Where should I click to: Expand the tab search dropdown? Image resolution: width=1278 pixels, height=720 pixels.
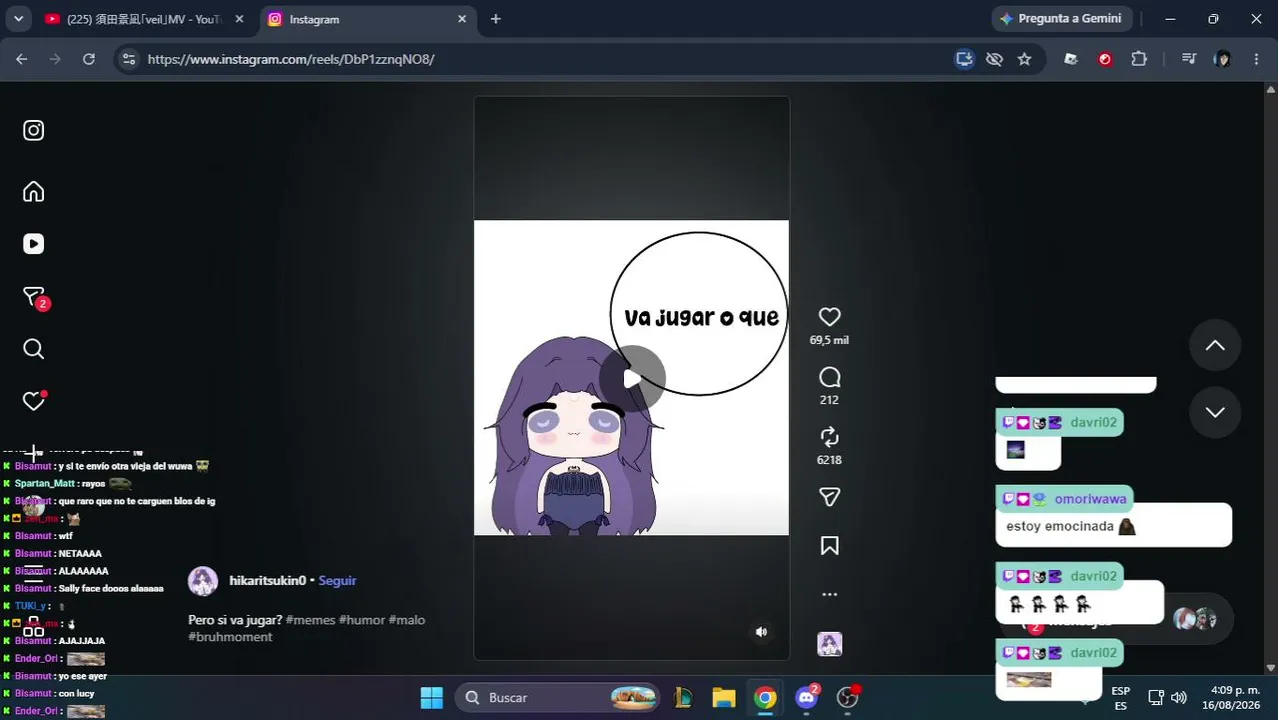tap(18, 19)
